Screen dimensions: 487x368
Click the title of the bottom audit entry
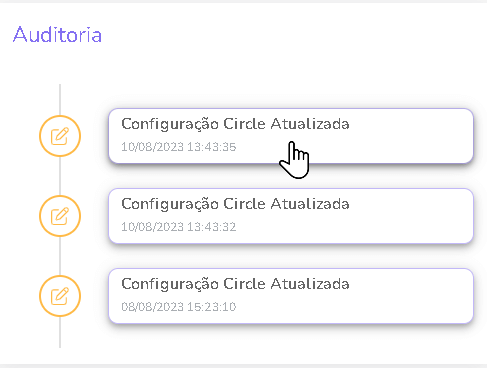click(x=235, y=285)
